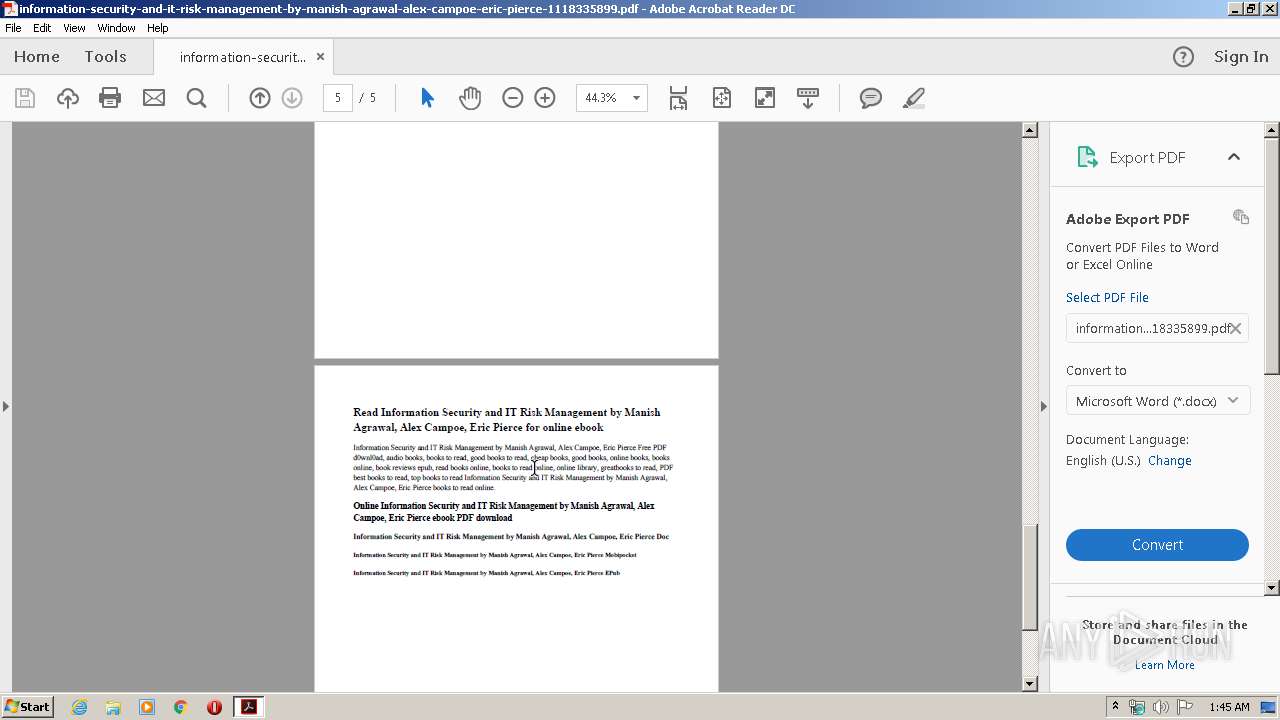Viewport: 1280px width, 720px height.
Task: Zoom out with minus icon
Action: pyautogui.click(x=513, y=98)
